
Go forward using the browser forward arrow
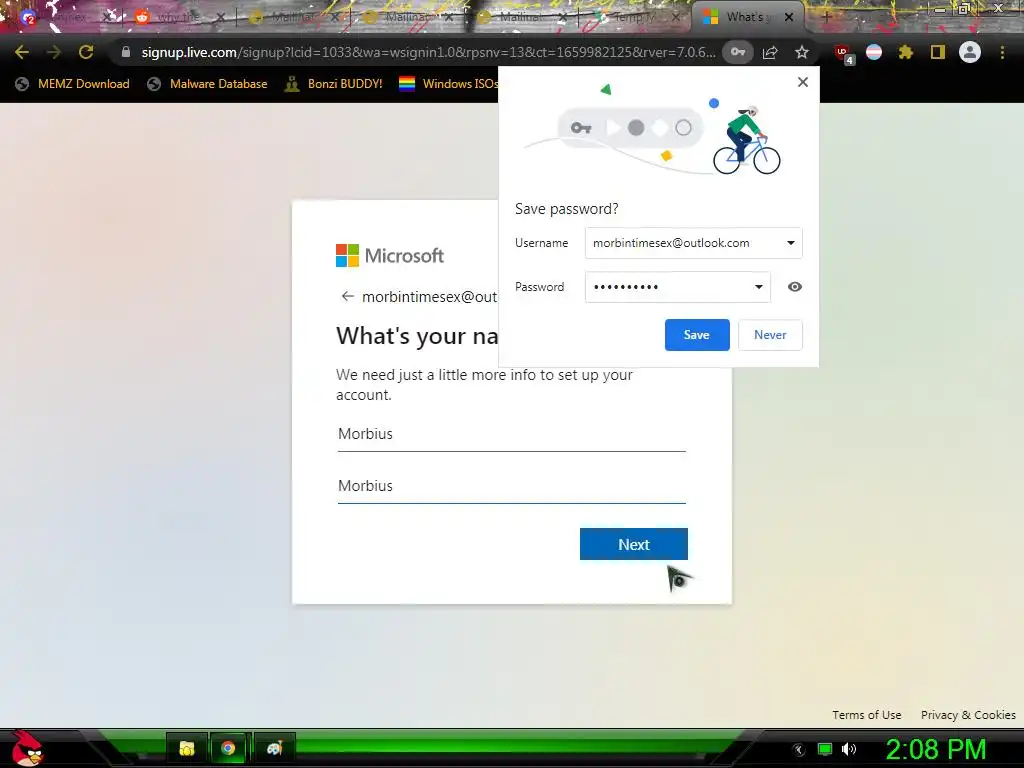pyautogui.click(x=54, y=52)
